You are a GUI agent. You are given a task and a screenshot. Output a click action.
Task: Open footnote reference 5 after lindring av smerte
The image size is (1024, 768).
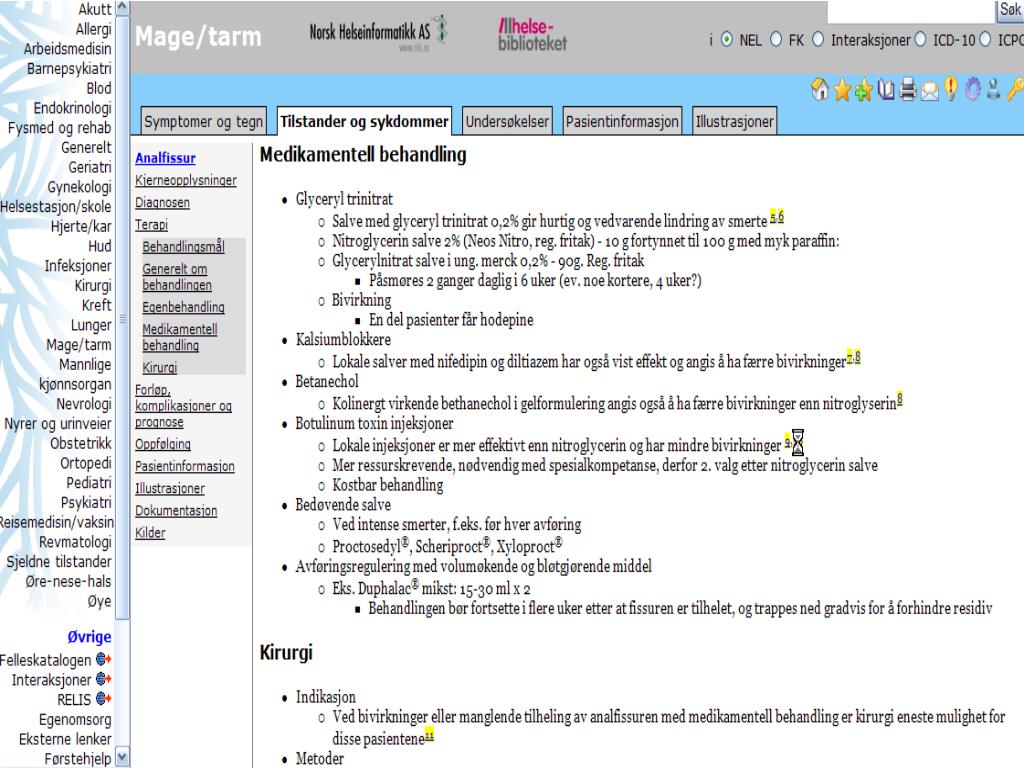(x=773, y=216)
